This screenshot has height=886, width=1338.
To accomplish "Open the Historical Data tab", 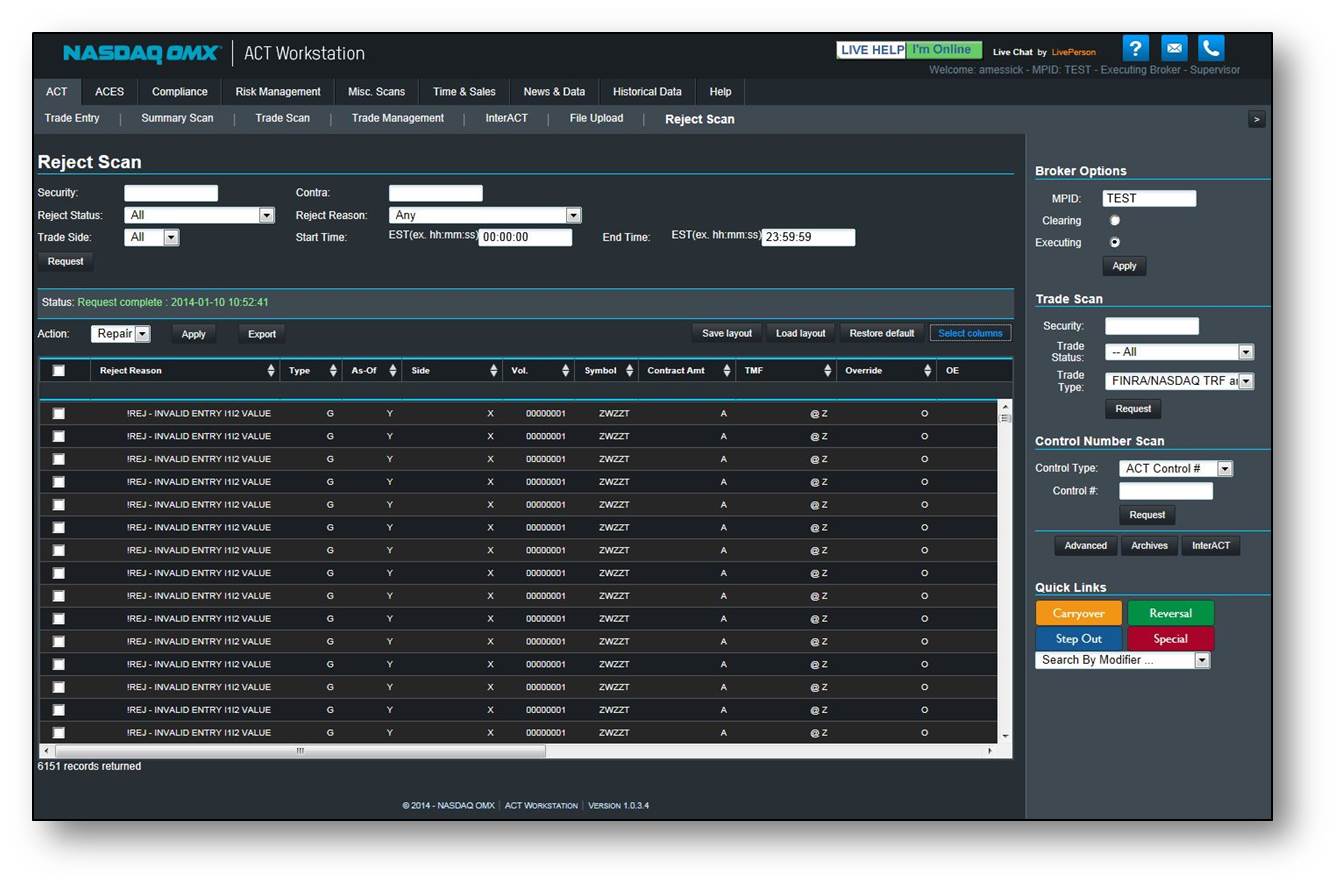I will [647, 92].
